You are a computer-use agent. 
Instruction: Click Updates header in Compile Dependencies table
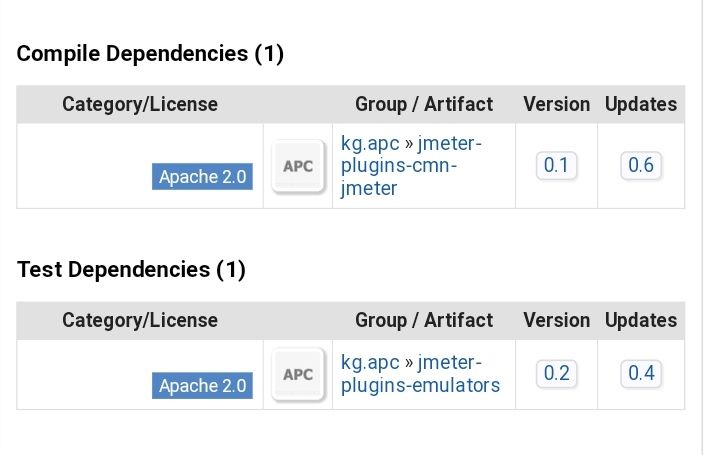(x=641, y=104)
